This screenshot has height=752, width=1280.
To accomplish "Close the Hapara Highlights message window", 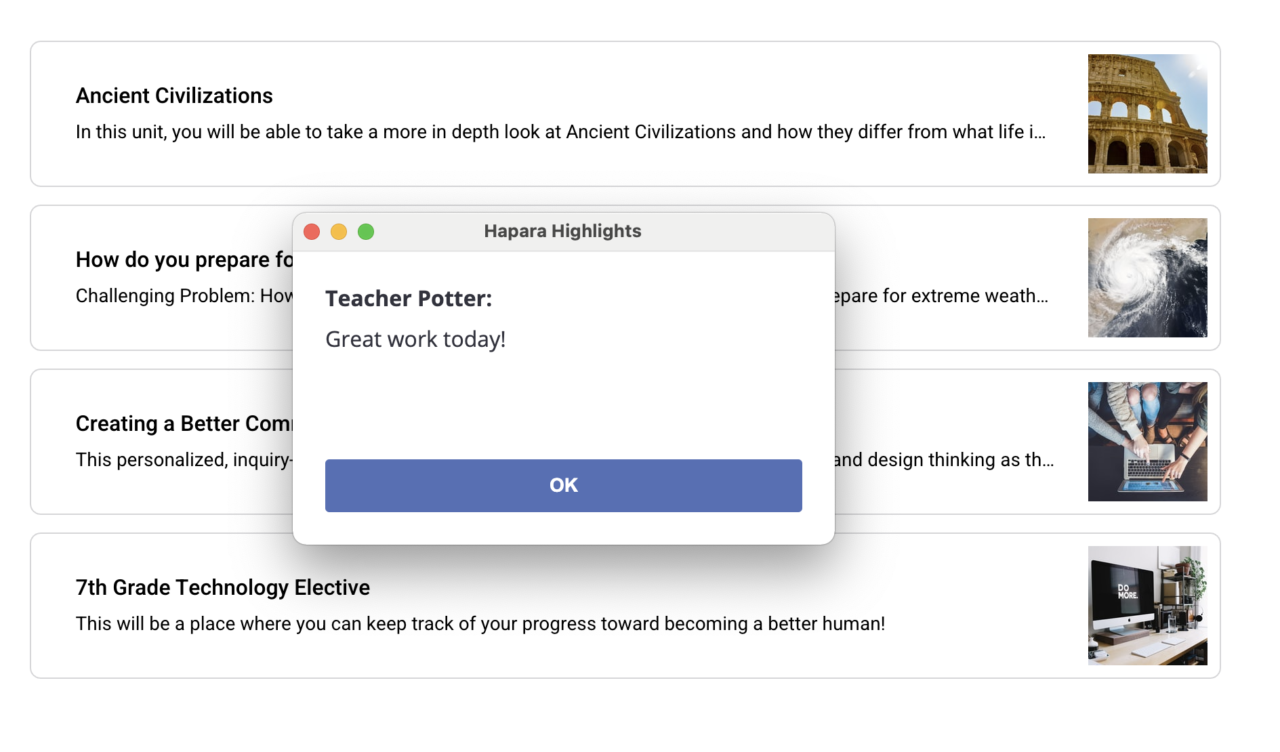I will [x=311, y=232].
